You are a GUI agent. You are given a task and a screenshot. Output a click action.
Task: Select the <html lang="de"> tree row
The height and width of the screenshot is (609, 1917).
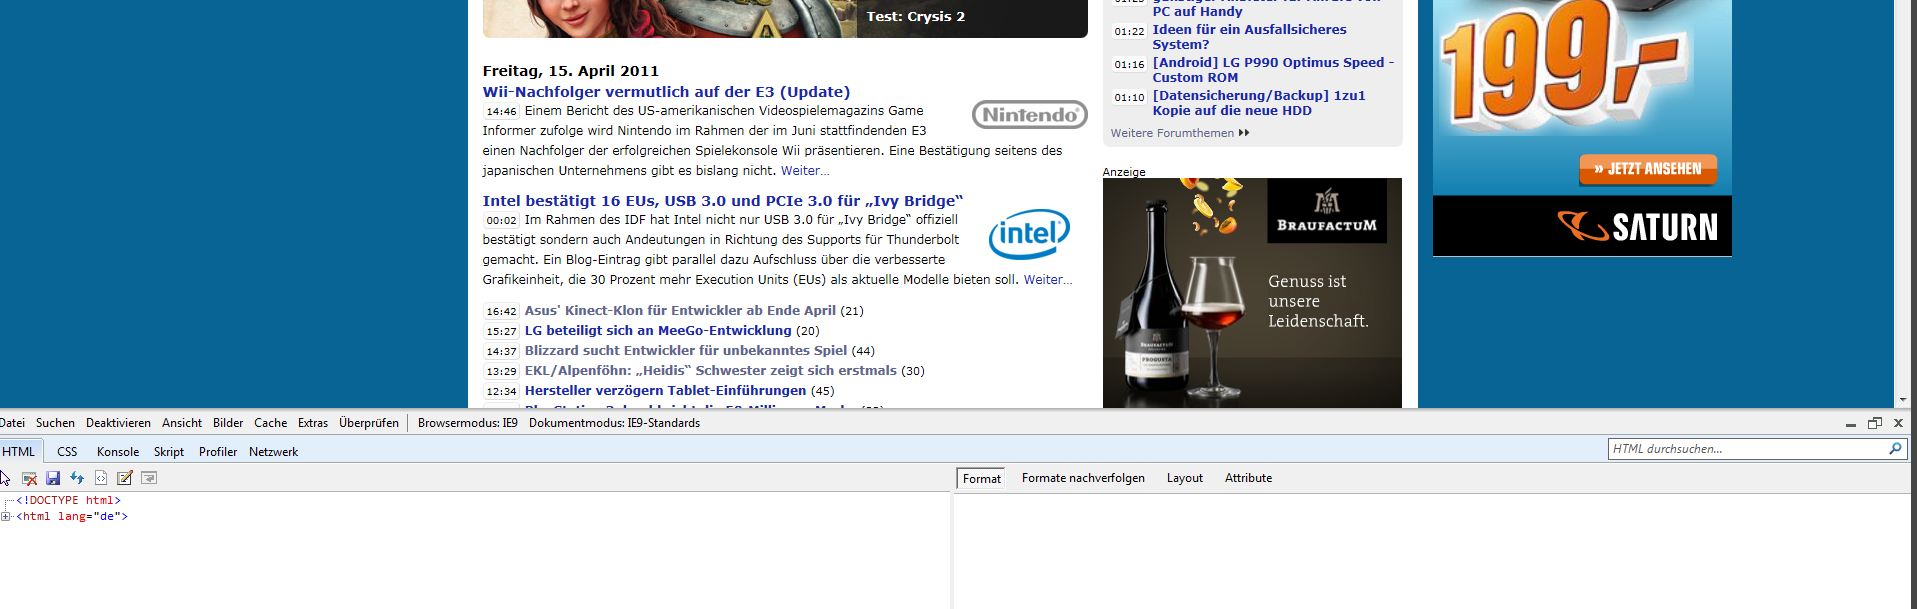(72, 517)
